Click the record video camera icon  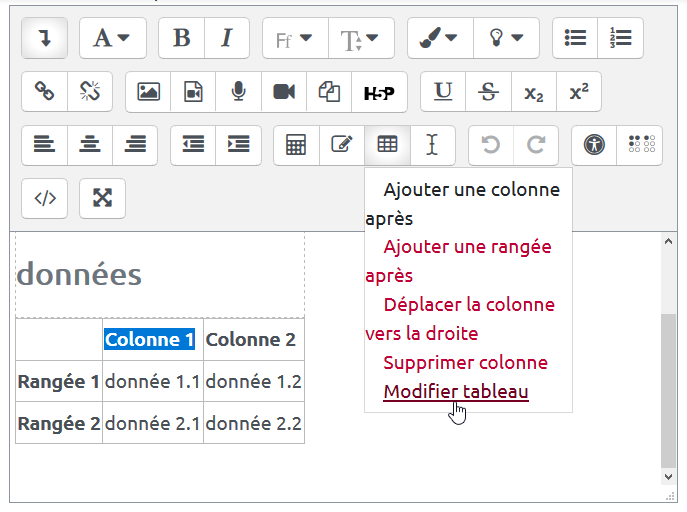[x=284, y=92]
